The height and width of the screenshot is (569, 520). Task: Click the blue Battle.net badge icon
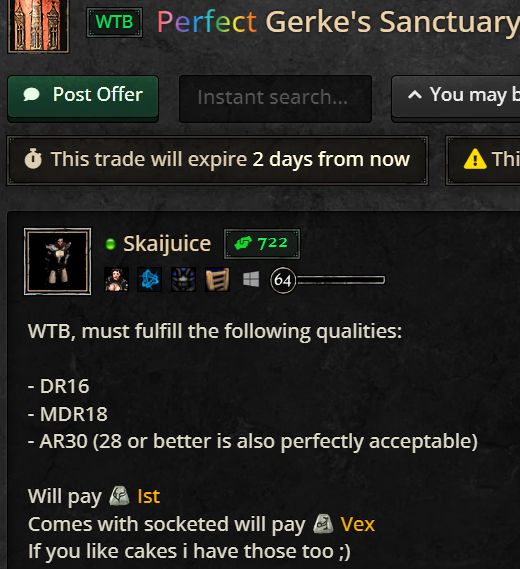point(150,279)
